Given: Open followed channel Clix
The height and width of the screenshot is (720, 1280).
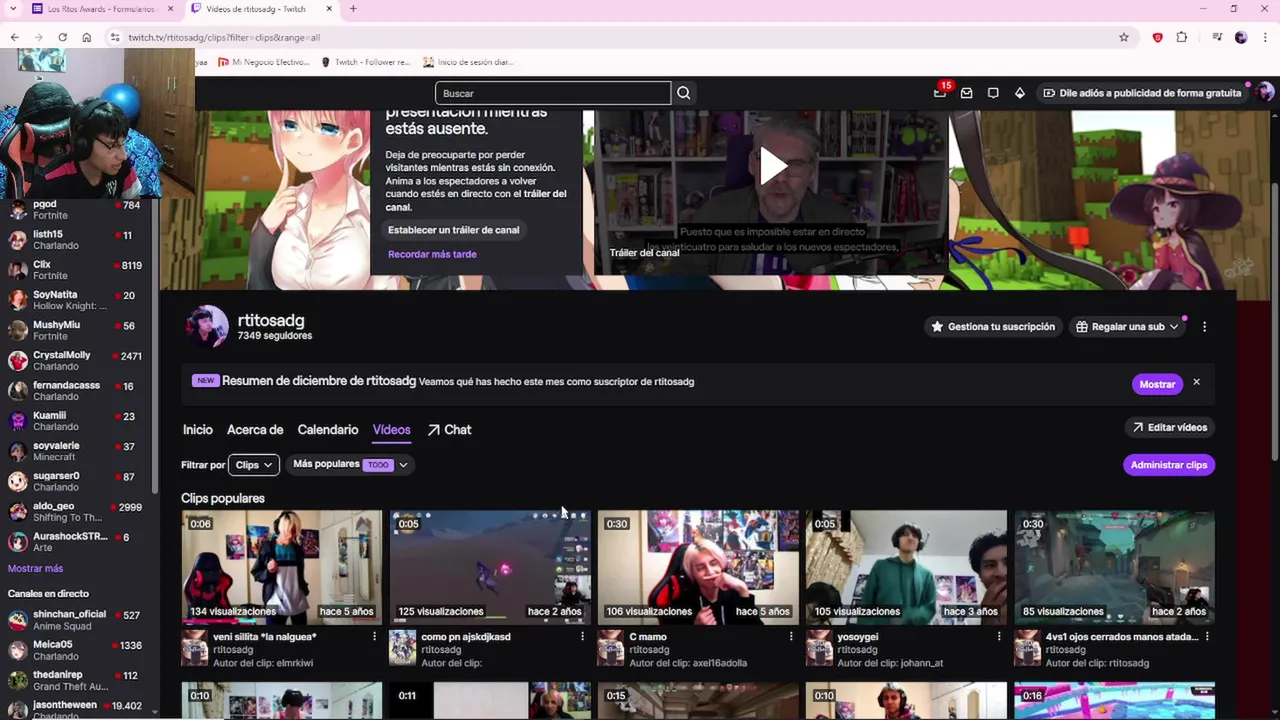Looking at the screenshot, I should coord(75,270).
